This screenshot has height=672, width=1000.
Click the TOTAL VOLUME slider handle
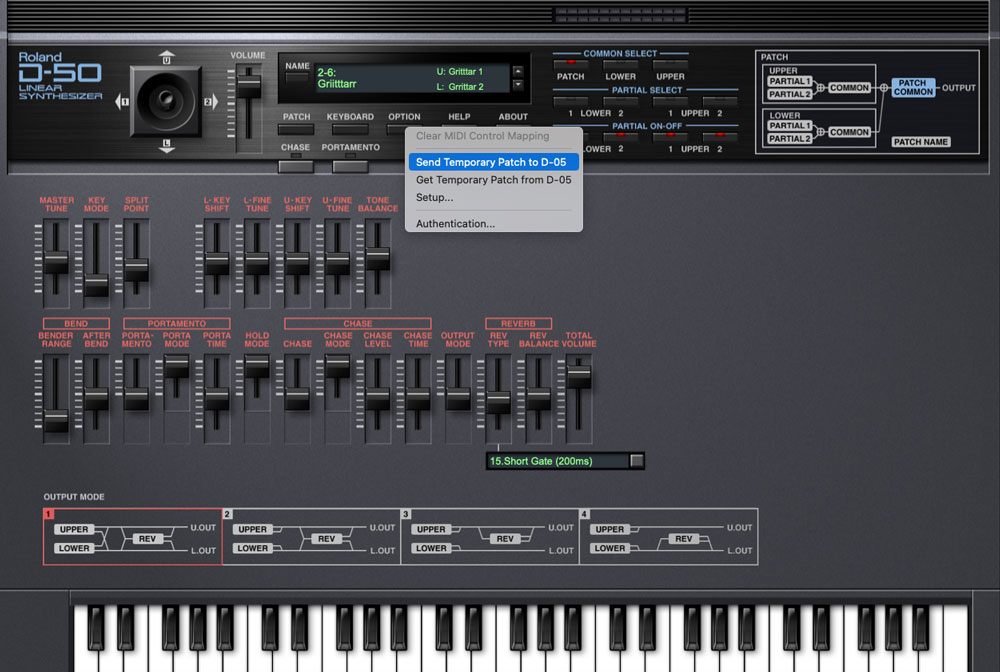(578, 376)
